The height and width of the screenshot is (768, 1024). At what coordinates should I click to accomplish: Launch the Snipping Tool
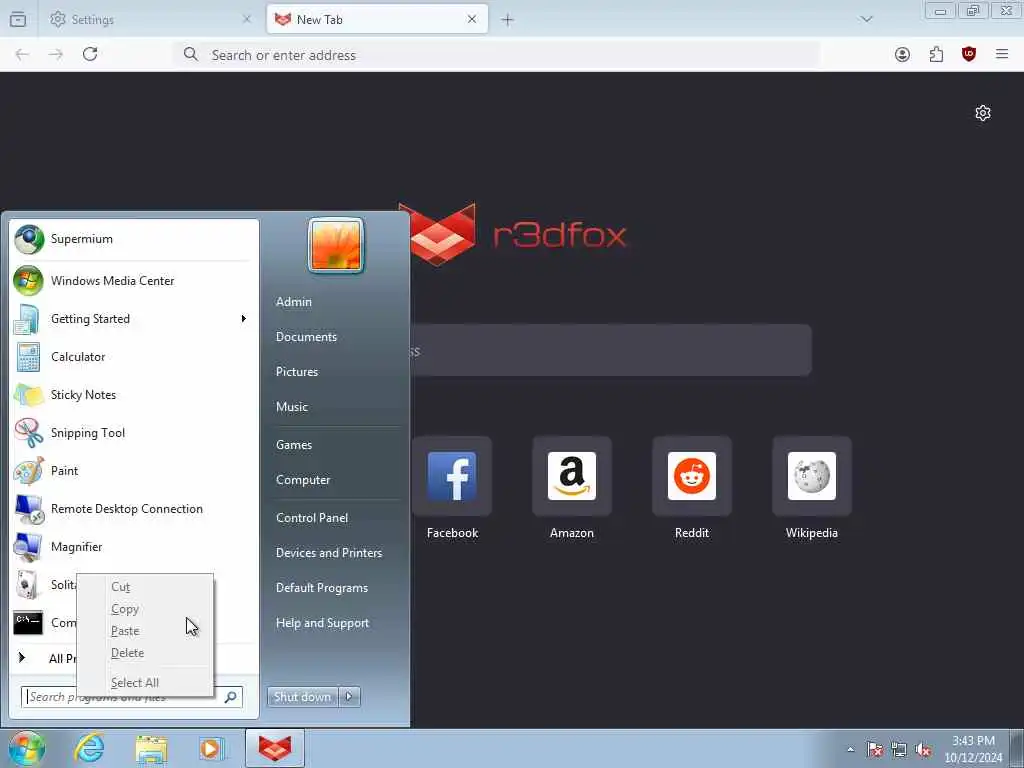pos(133,432)
